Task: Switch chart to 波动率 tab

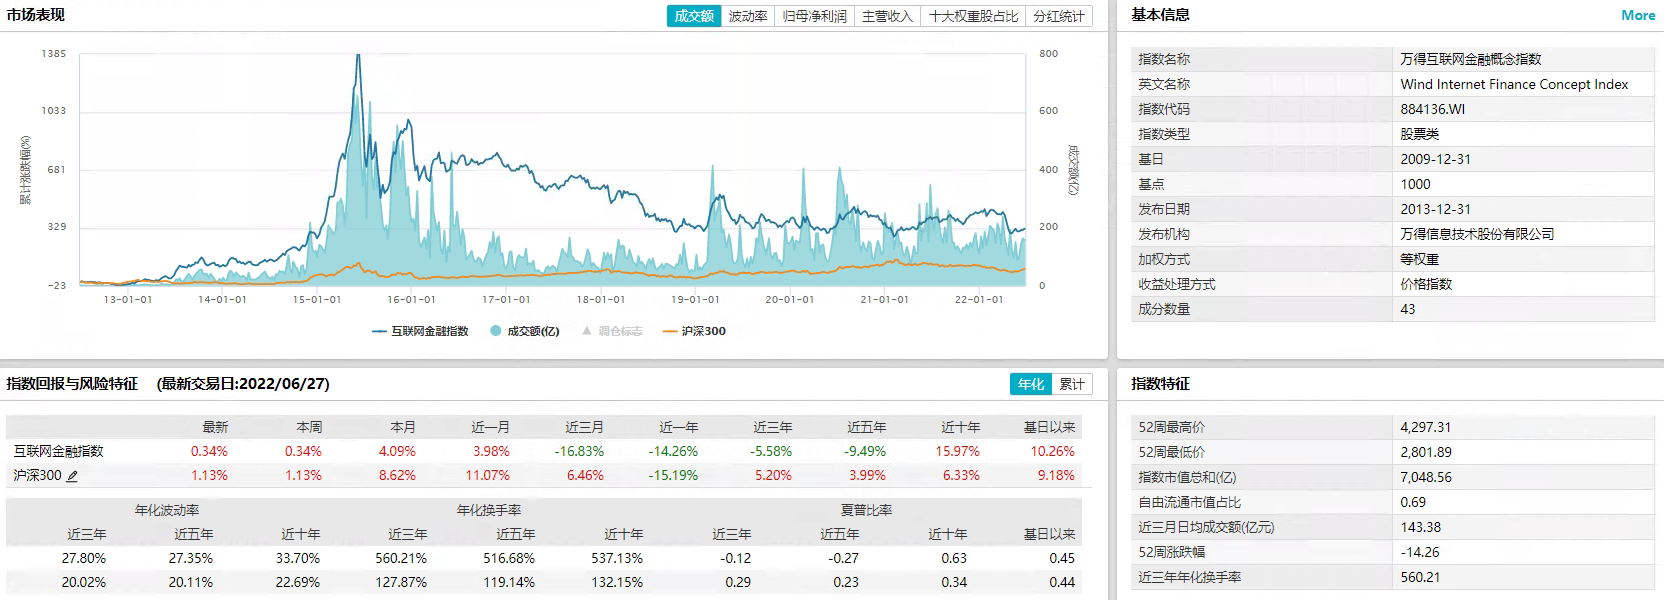Action: point(747,16)
